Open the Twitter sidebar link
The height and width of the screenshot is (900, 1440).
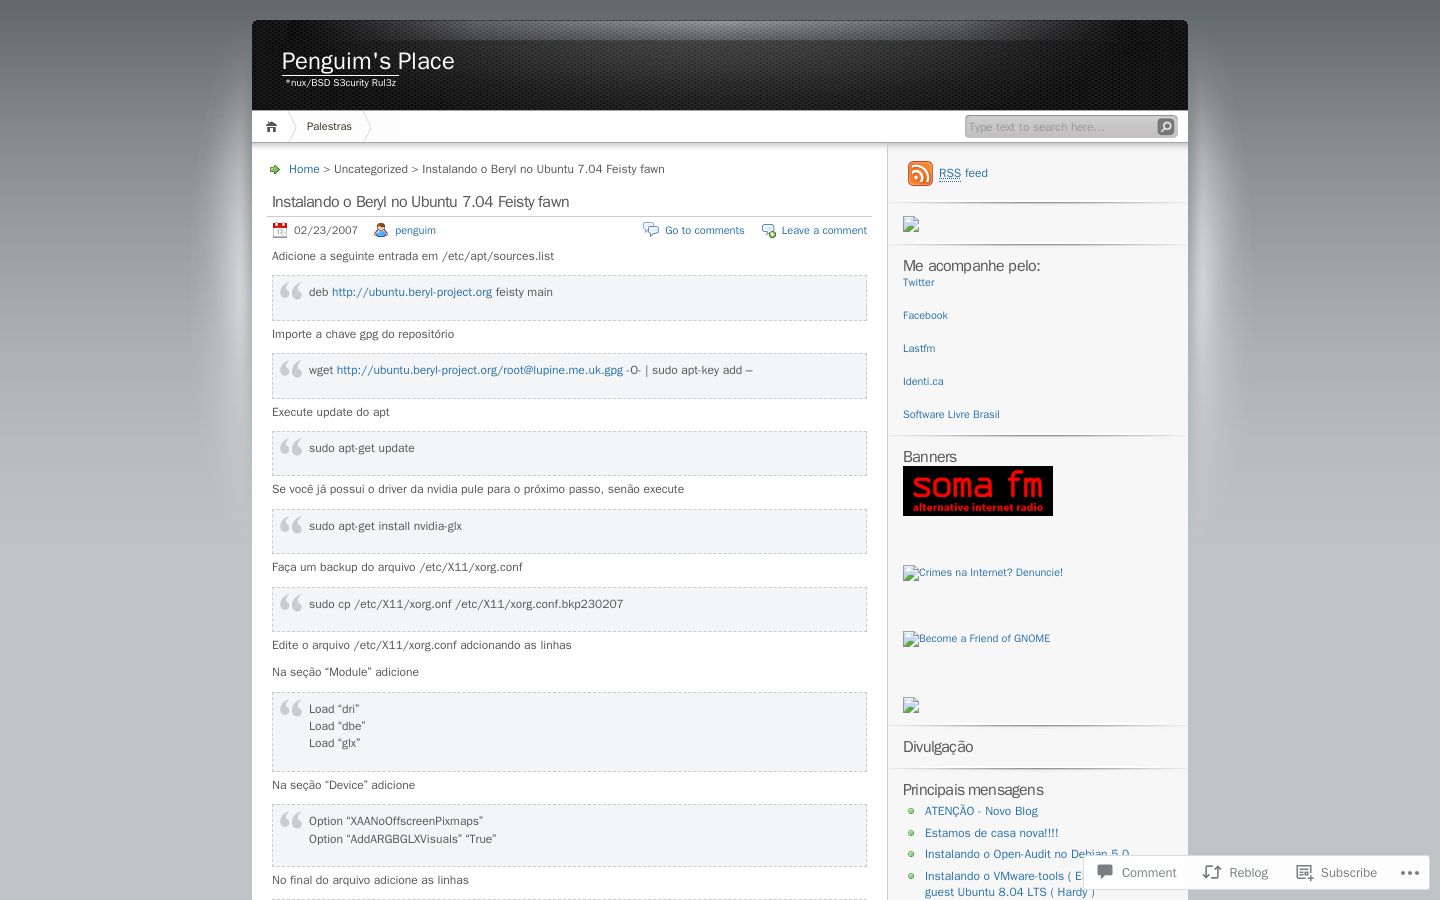click(918, 283)
